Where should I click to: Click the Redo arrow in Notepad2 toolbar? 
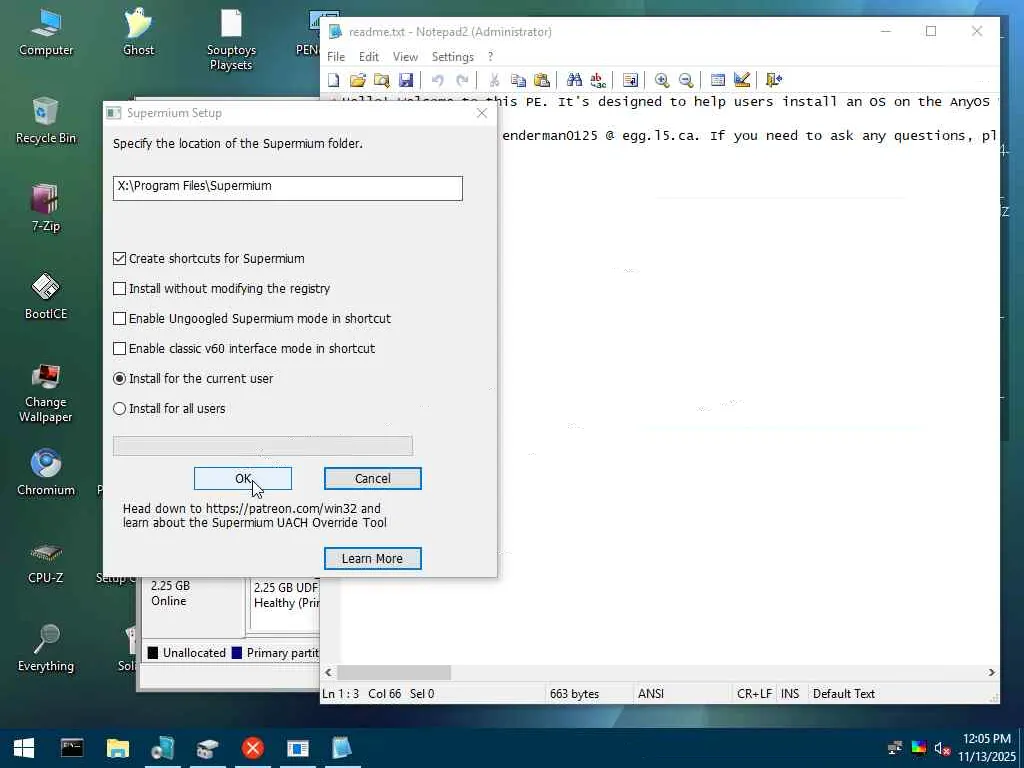(x=462, y=80)
